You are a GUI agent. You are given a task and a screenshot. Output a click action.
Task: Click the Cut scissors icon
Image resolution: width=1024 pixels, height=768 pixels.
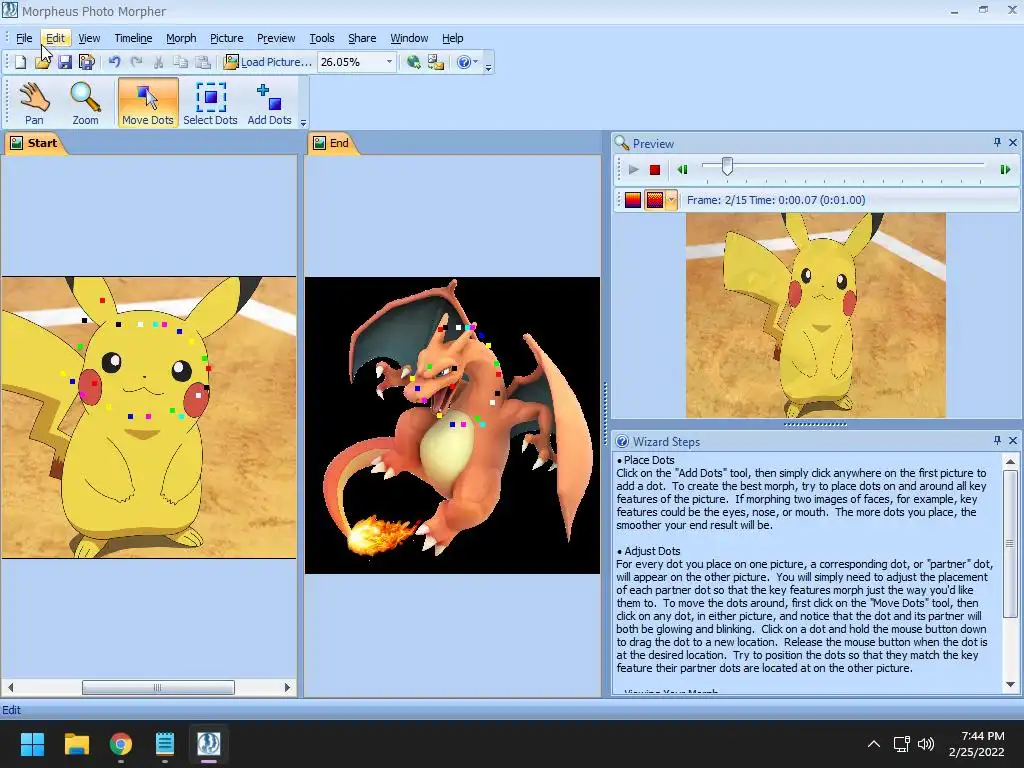click(158, 62)
